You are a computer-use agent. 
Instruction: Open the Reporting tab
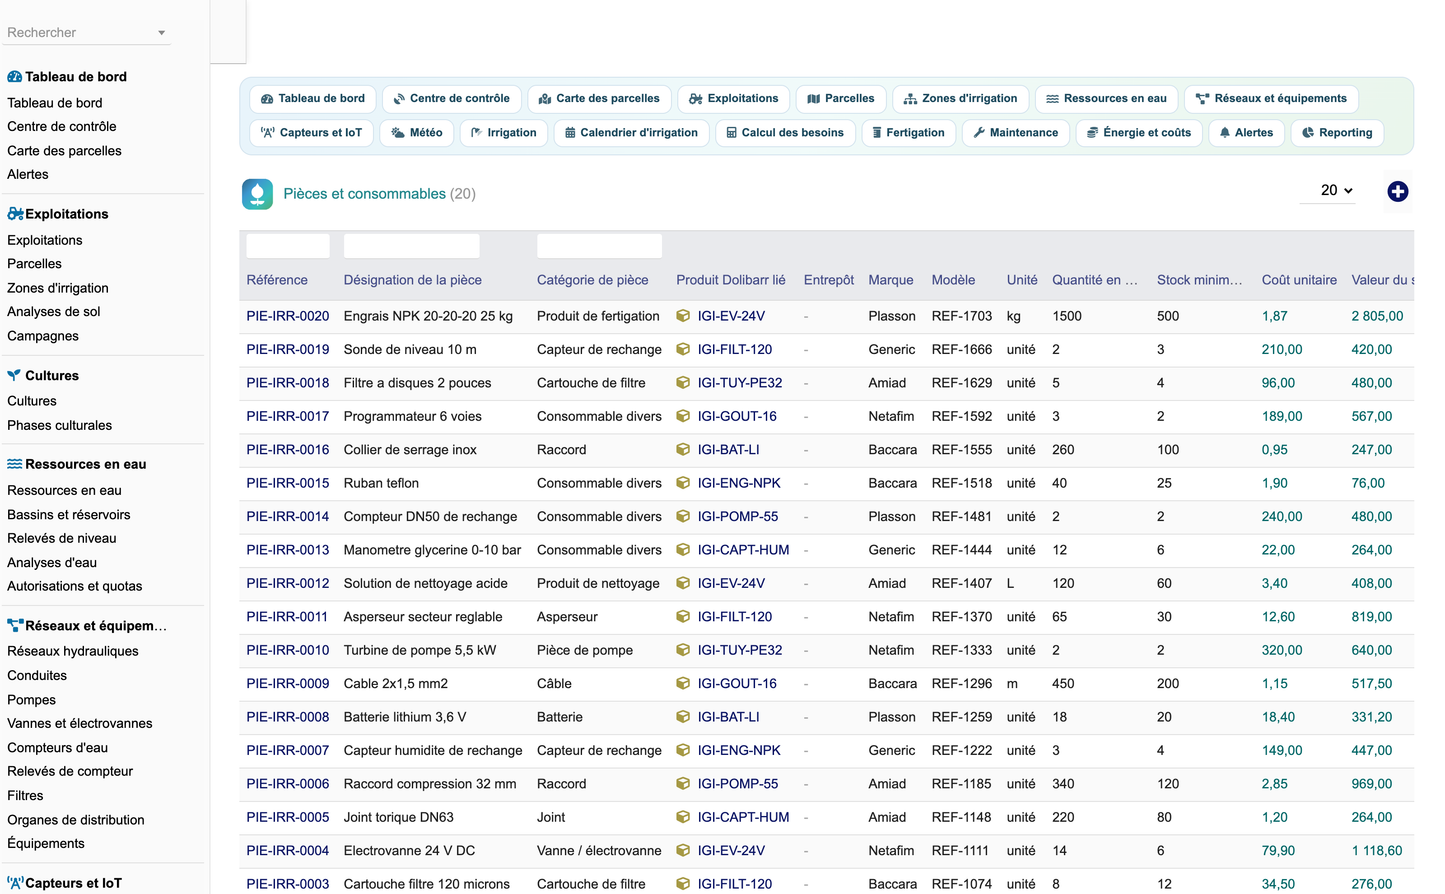1337,133
